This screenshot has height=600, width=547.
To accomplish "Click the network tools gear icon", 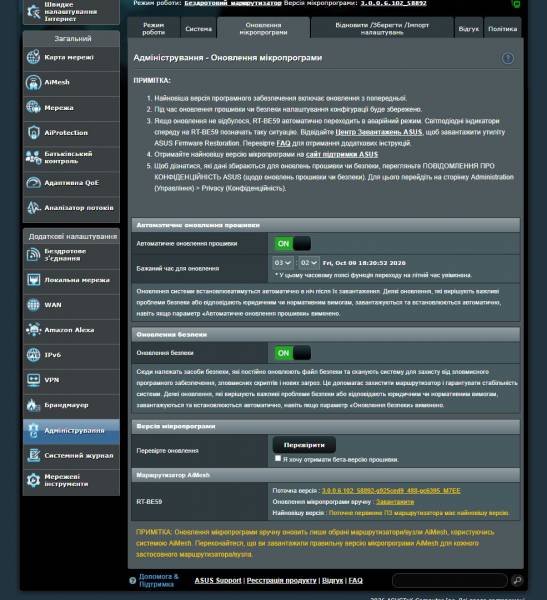I will tap(33, 480).
